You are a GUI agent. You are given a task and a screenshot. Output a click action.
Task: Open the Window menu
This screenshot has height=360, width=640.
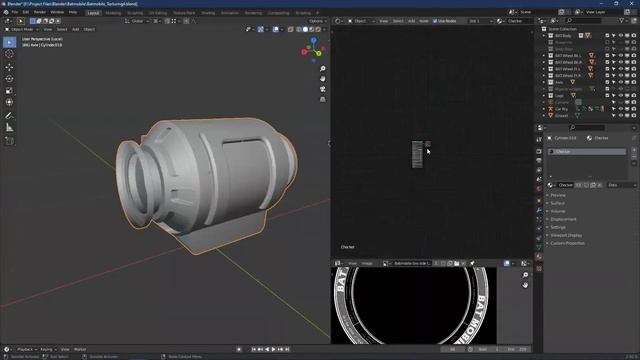coord(57,12)
